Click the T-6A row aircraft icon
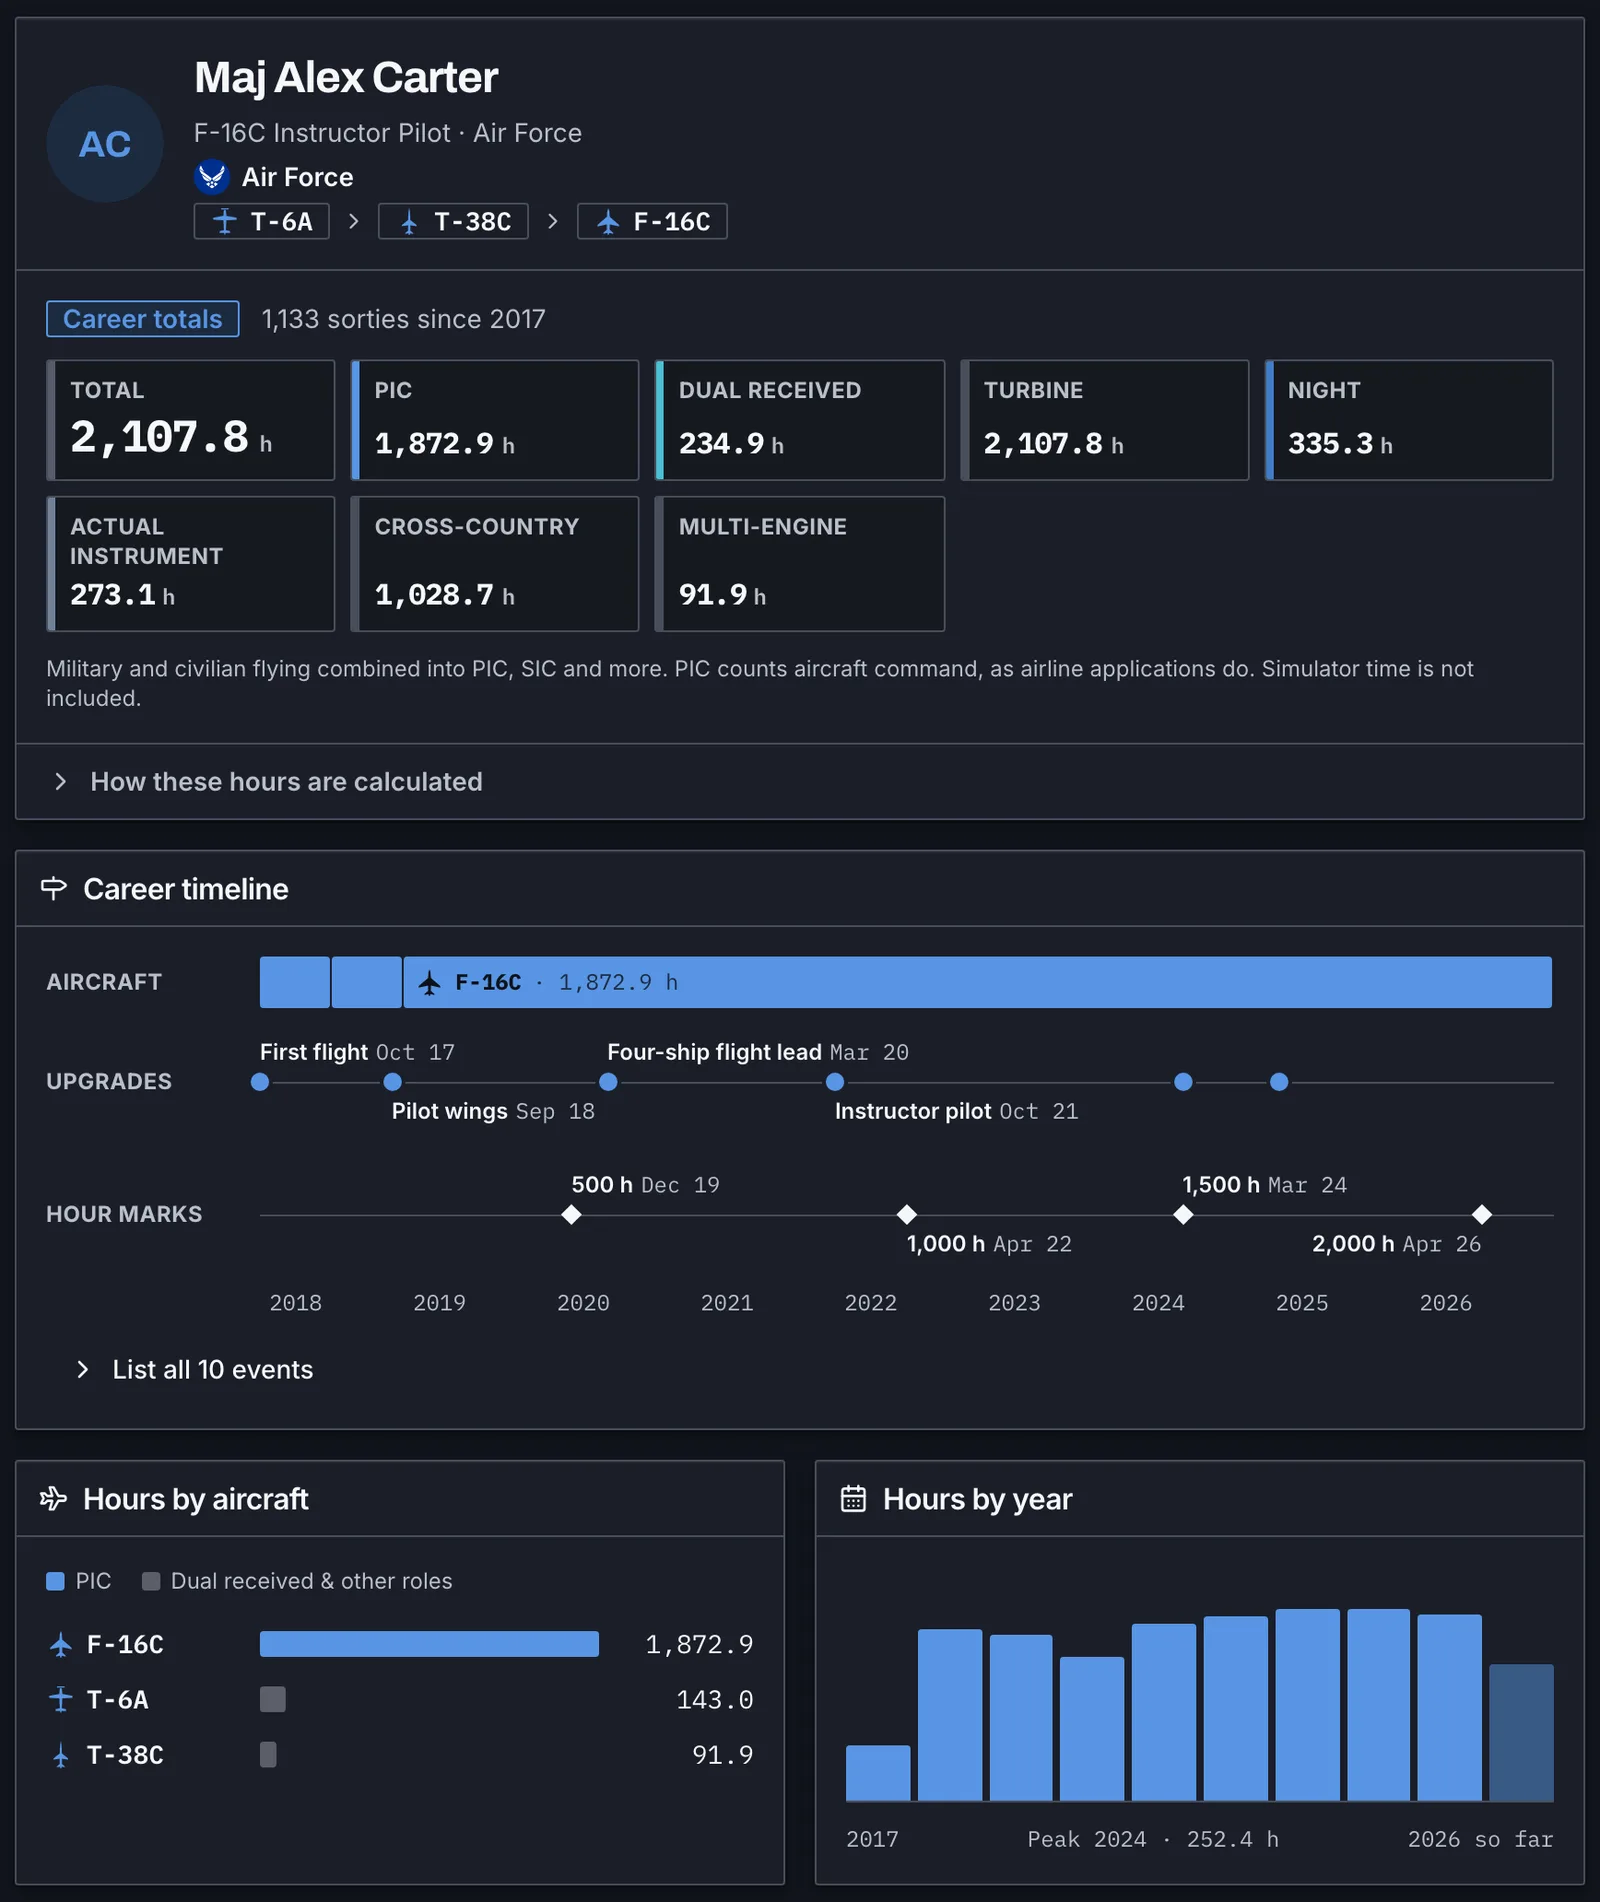 click(x=61, y=1699)
